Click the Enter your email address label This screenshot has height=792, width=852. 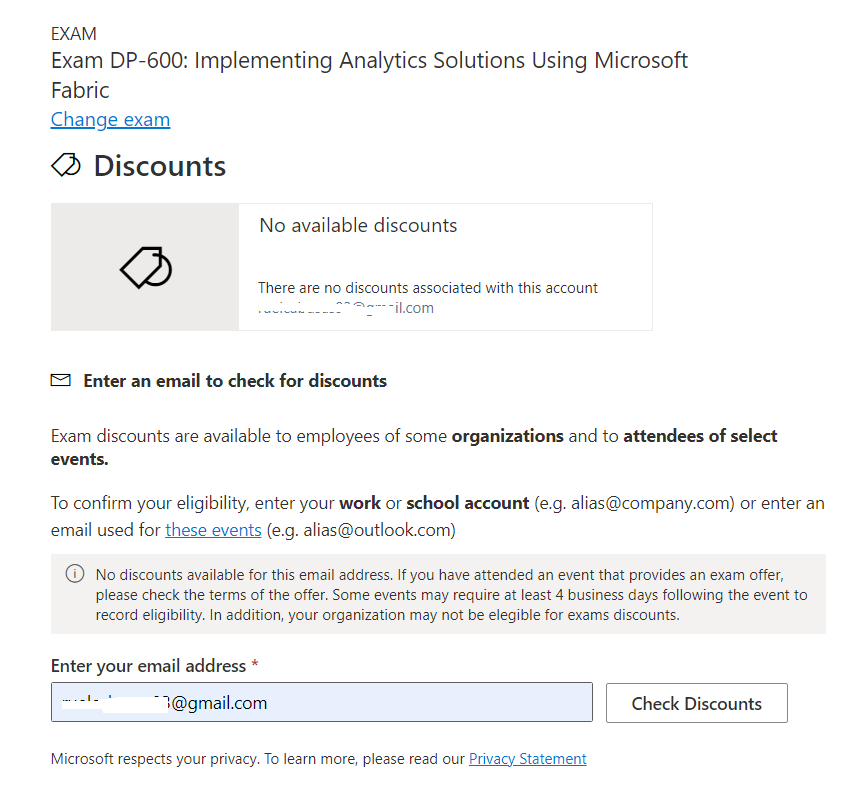click(x=148, y=666)
